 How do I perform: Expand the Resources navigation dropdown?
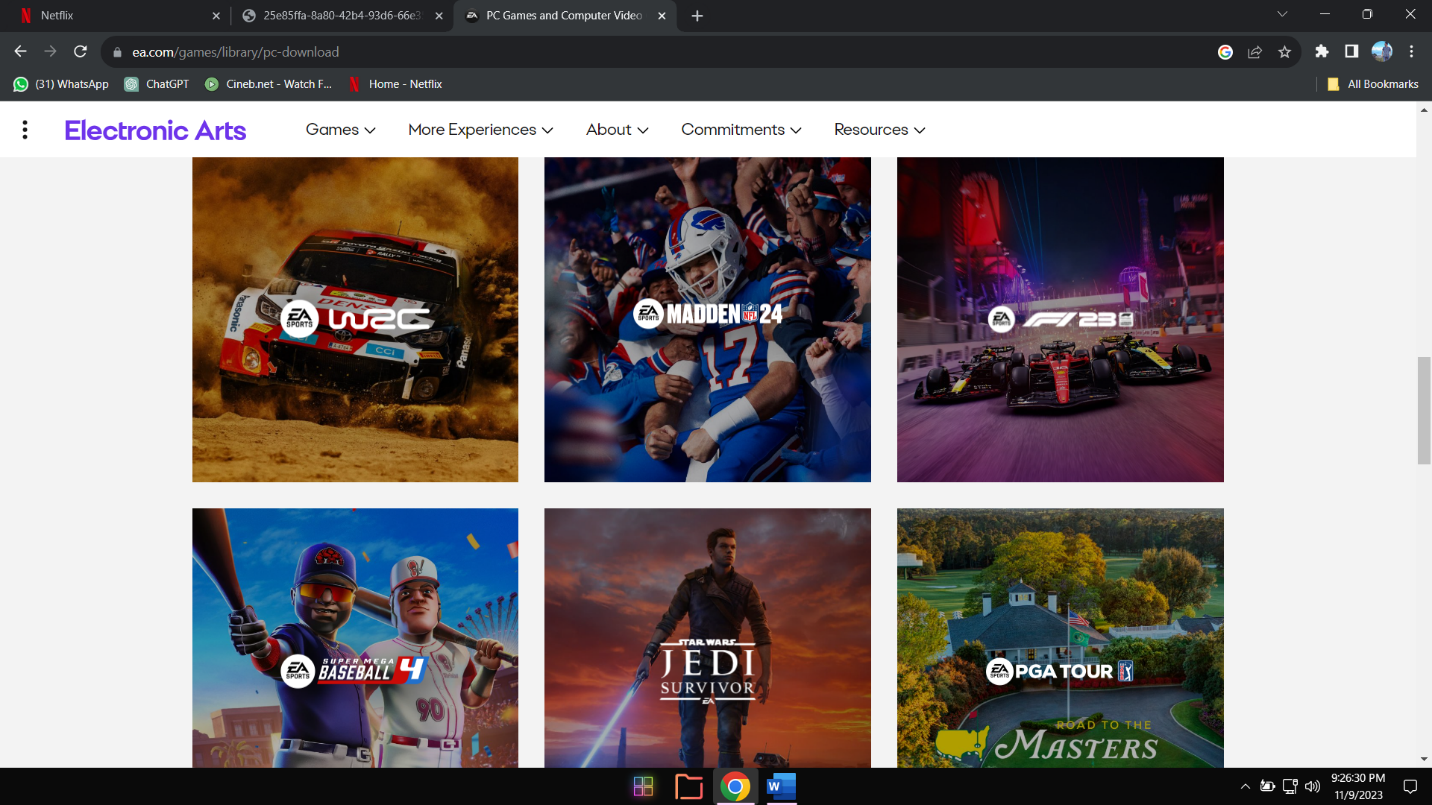pos(879,130)
